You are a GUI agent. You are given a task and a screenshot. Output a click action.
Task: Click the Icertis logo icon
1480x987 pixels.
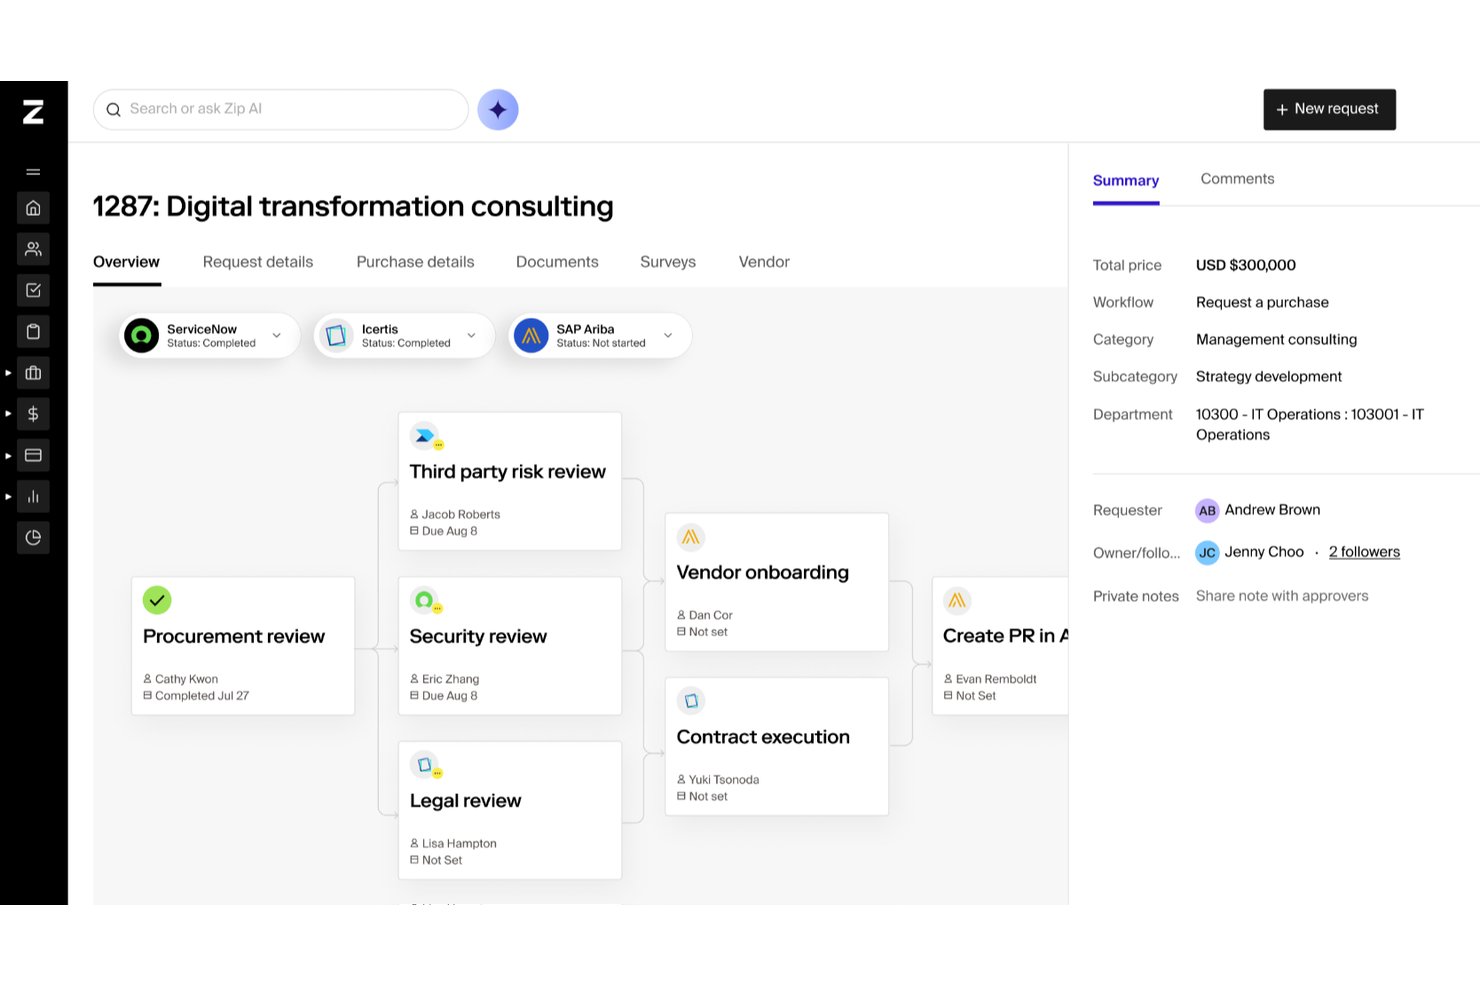tap(336, 336)
